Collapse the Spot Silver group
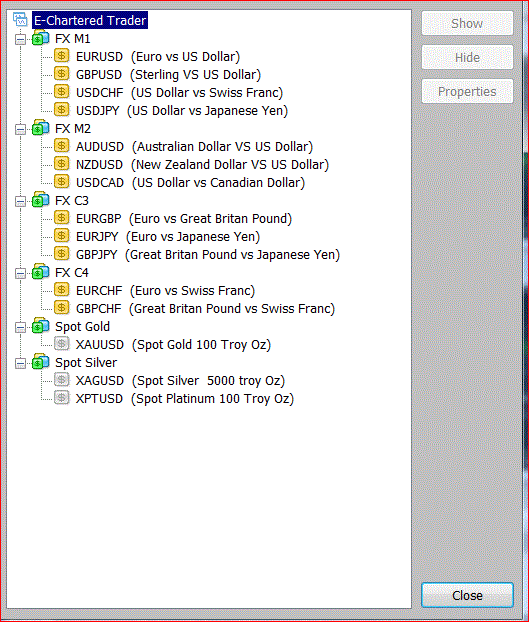The image size is (529, 622). click(20, 363)
